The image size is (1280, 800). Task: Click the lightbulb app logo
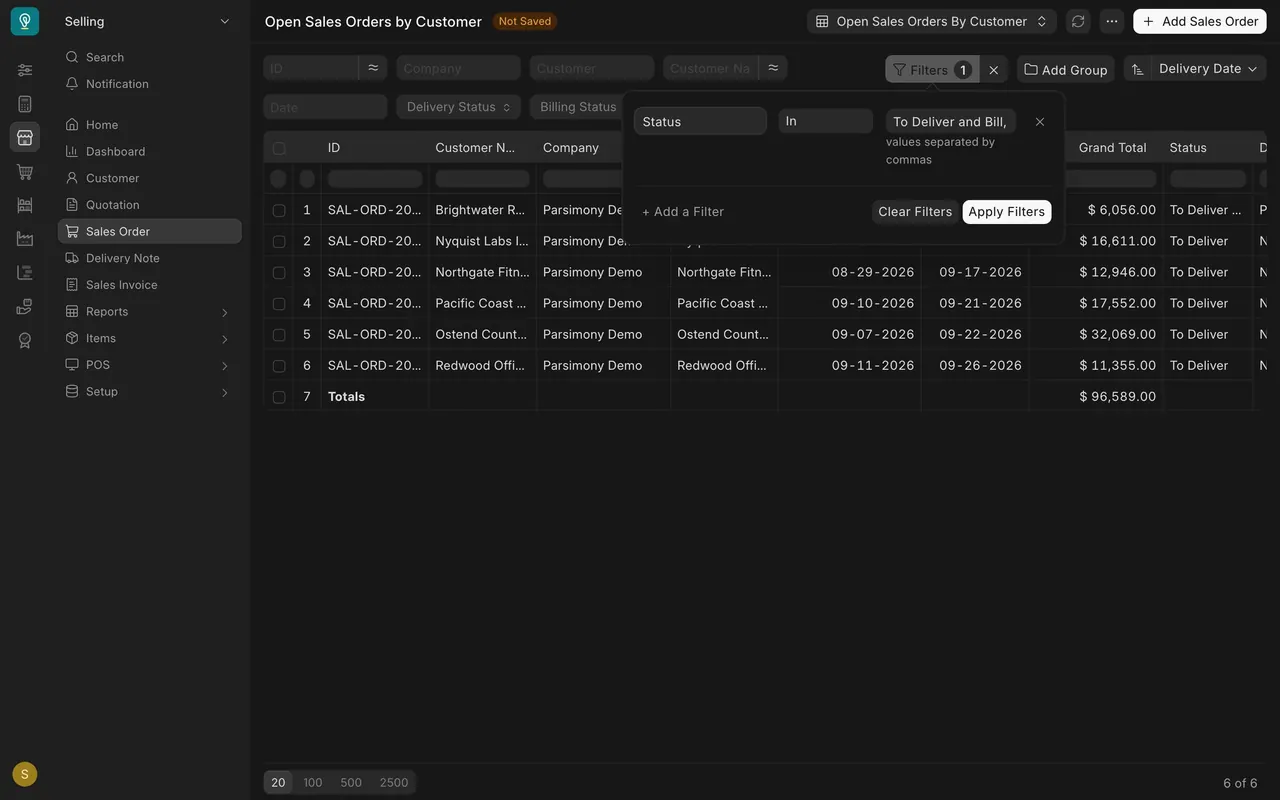(x=25, y=21)
